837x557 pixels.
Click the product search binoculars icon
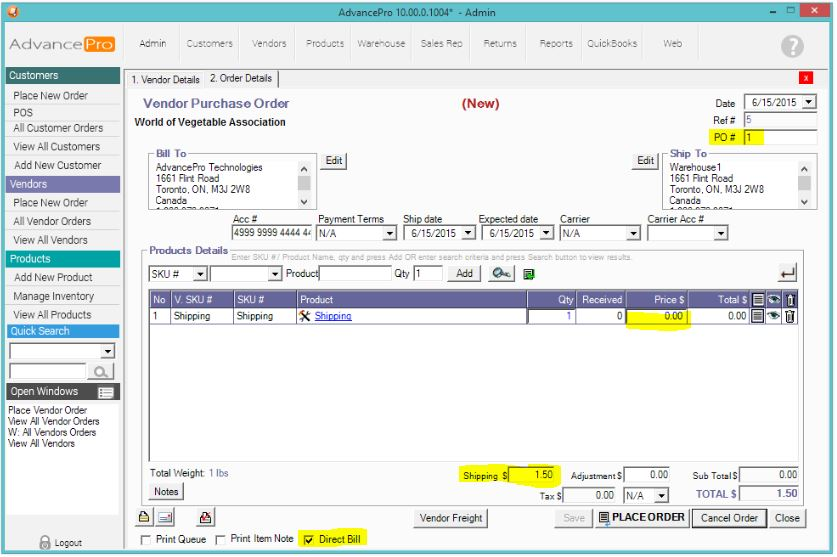[502, 274]
